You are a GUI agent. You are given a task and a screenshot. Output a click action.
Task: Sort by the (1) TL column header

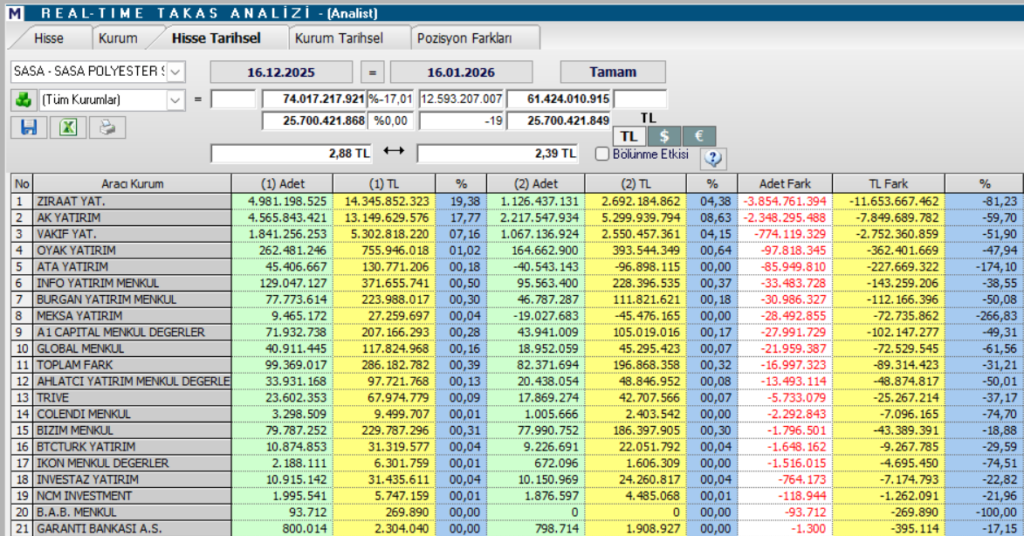[384, 183]
